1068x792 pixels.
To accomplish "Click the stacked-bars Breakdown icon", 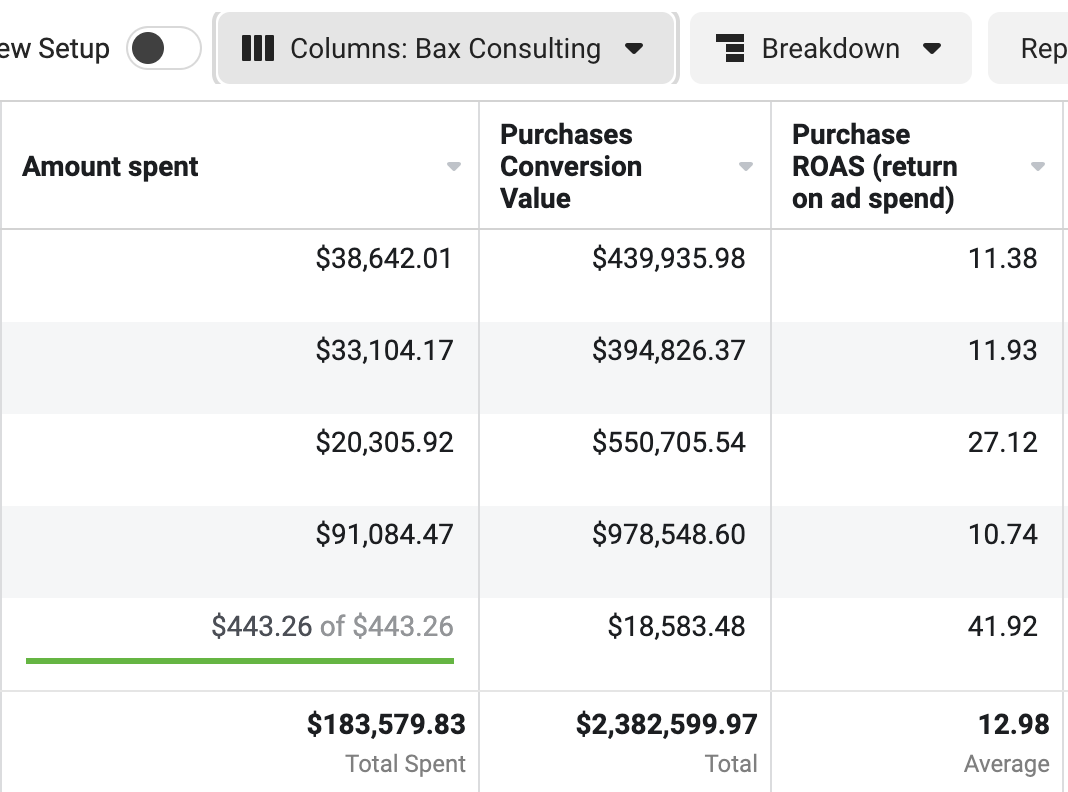I will (x=731, y=48).
